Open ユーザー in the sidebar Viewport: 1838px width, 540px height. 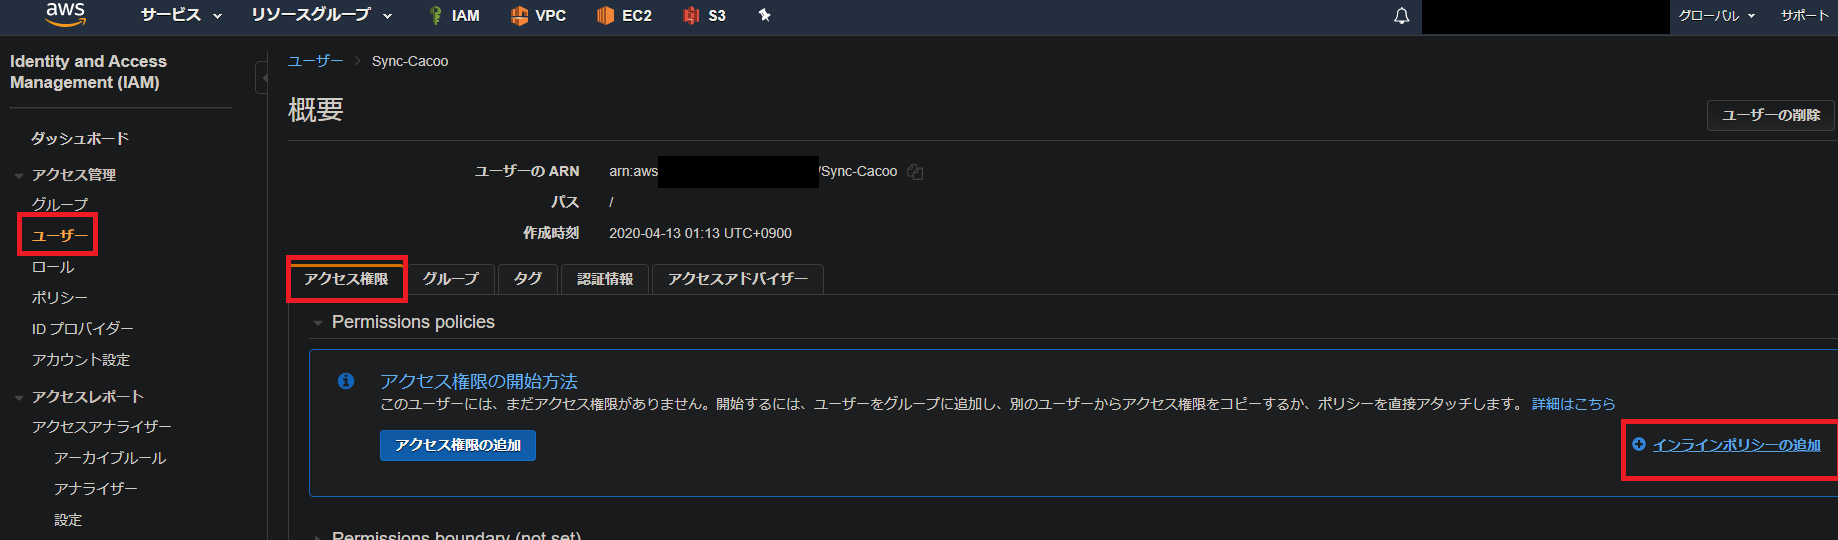60,236
